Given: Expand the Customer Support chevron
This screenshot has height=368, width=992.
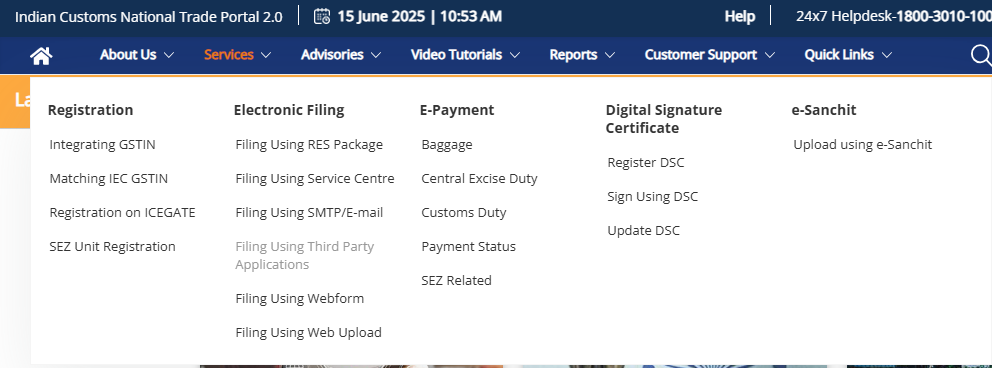Looking at the screenshot, I should pos(769,55).
